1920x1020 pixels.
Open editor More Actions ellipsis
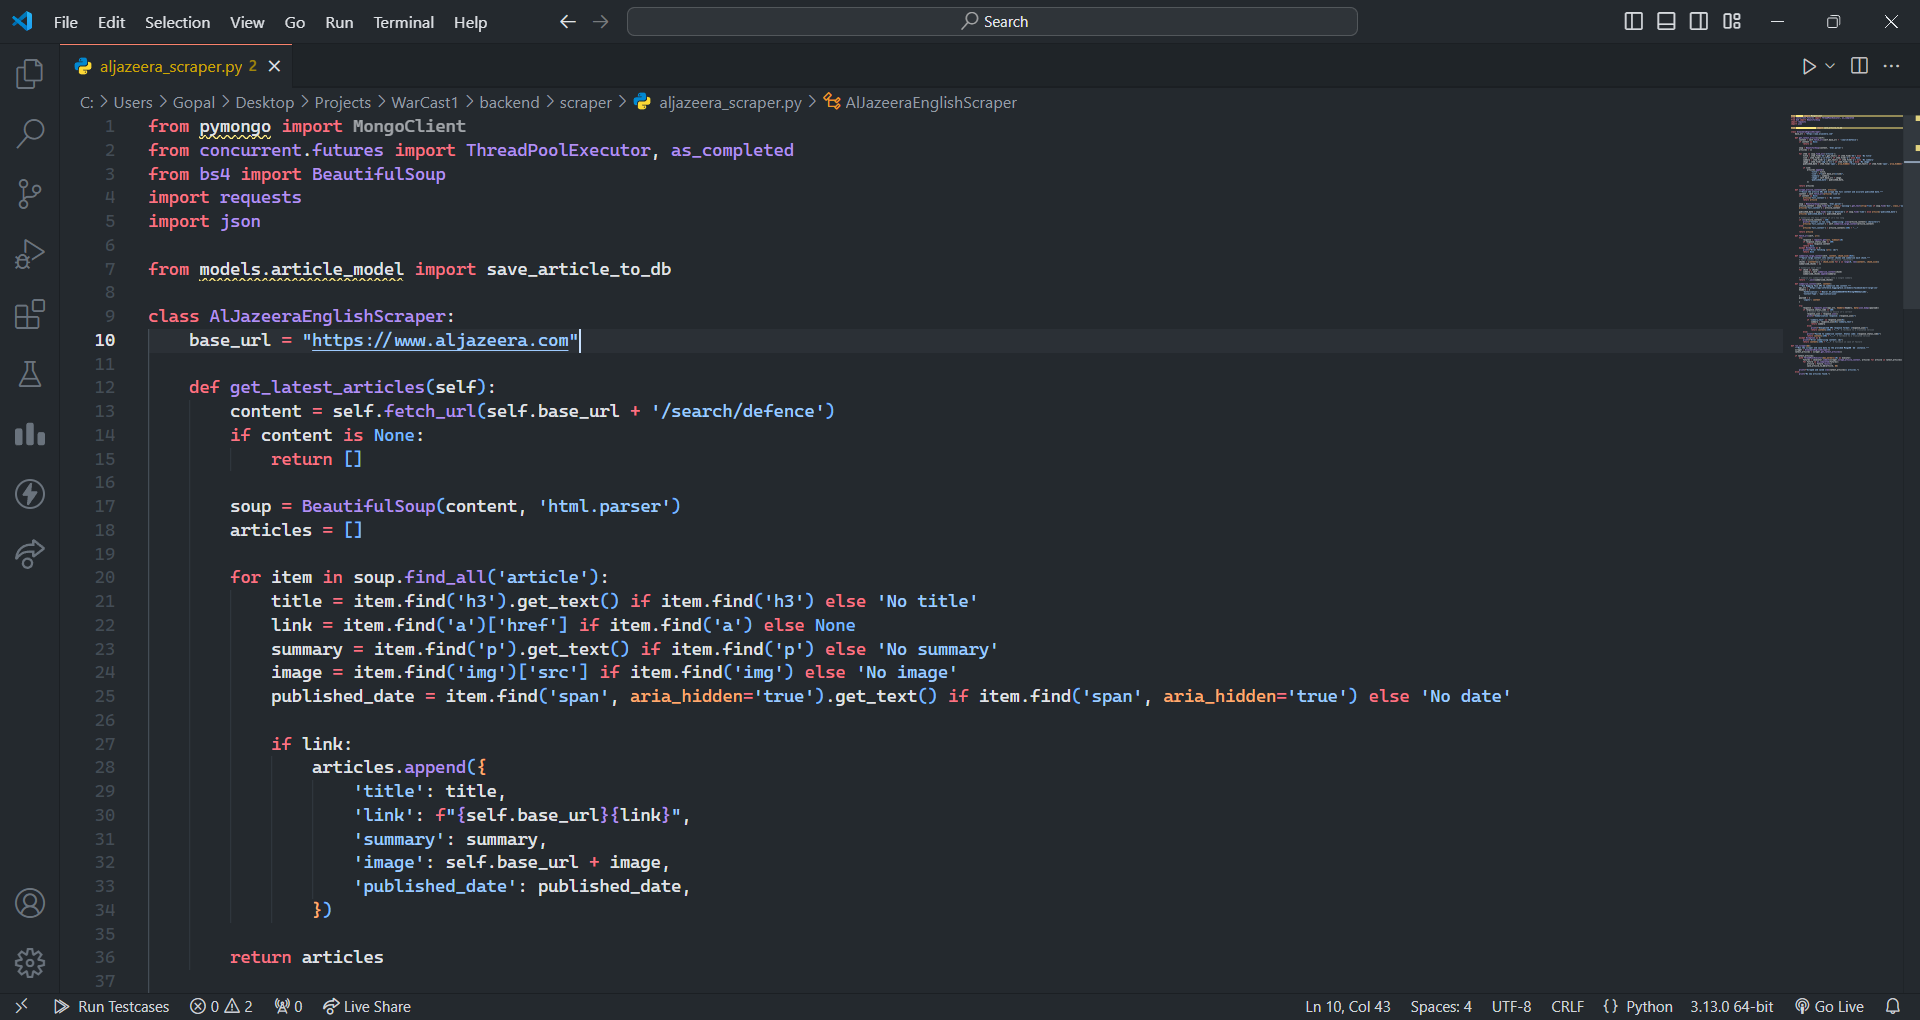click(x=1891, y=66)
